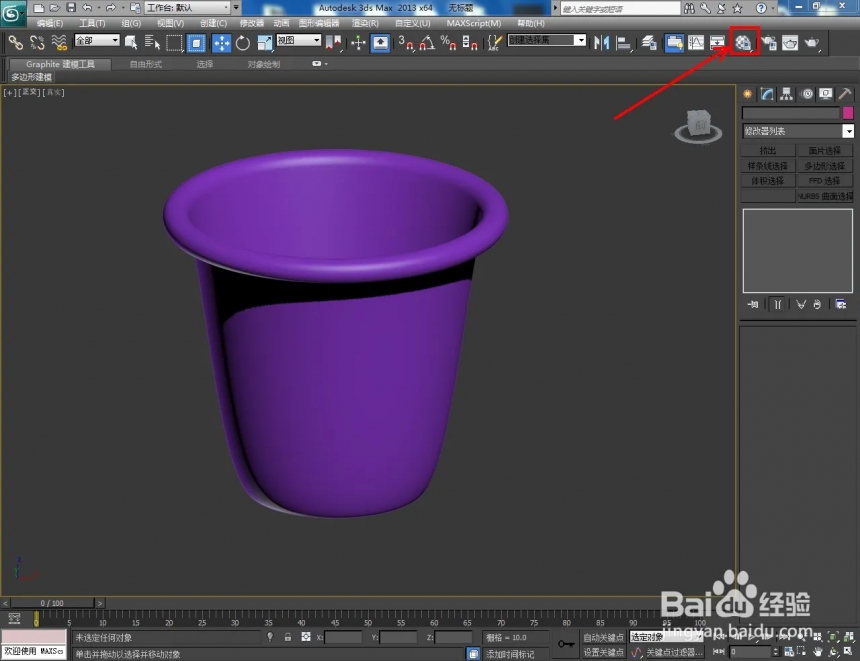Click the Unlink Selection icon
The image size is (860, 661).
point(37,42)
